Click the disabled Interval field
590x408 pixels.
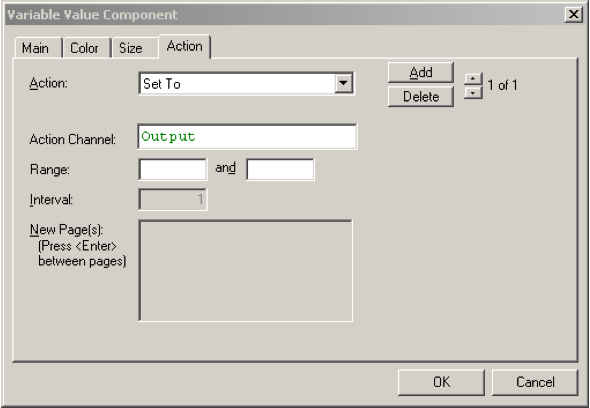coord(173,199)
